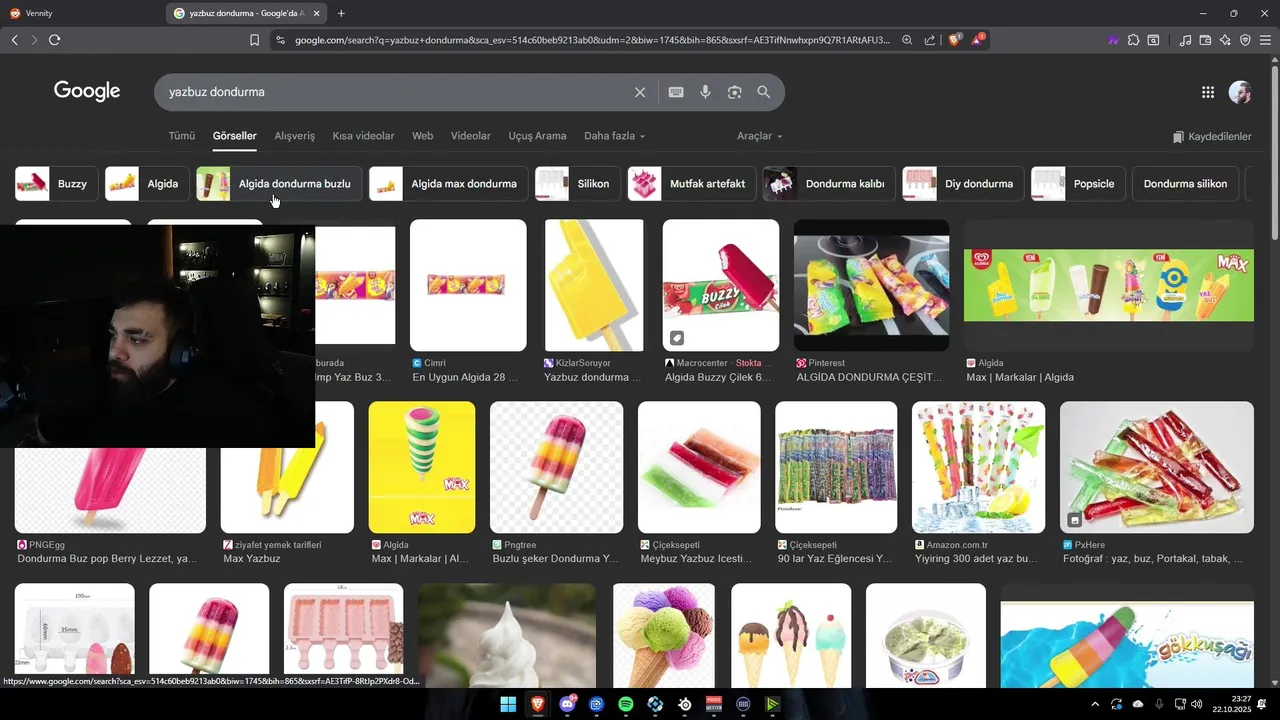This screenshot has height=720, width=1280.
Task: Open site settings icon in address bar
Action: pyautogui.click(x=280, y=40)
